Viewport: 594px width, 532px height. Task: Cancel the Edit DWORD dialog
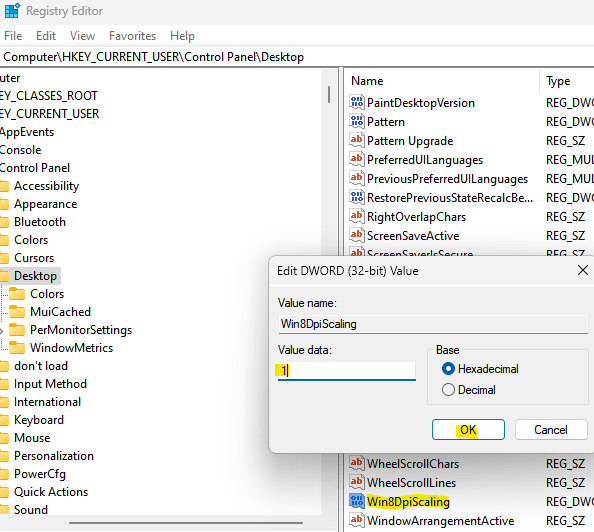(551, 429)
